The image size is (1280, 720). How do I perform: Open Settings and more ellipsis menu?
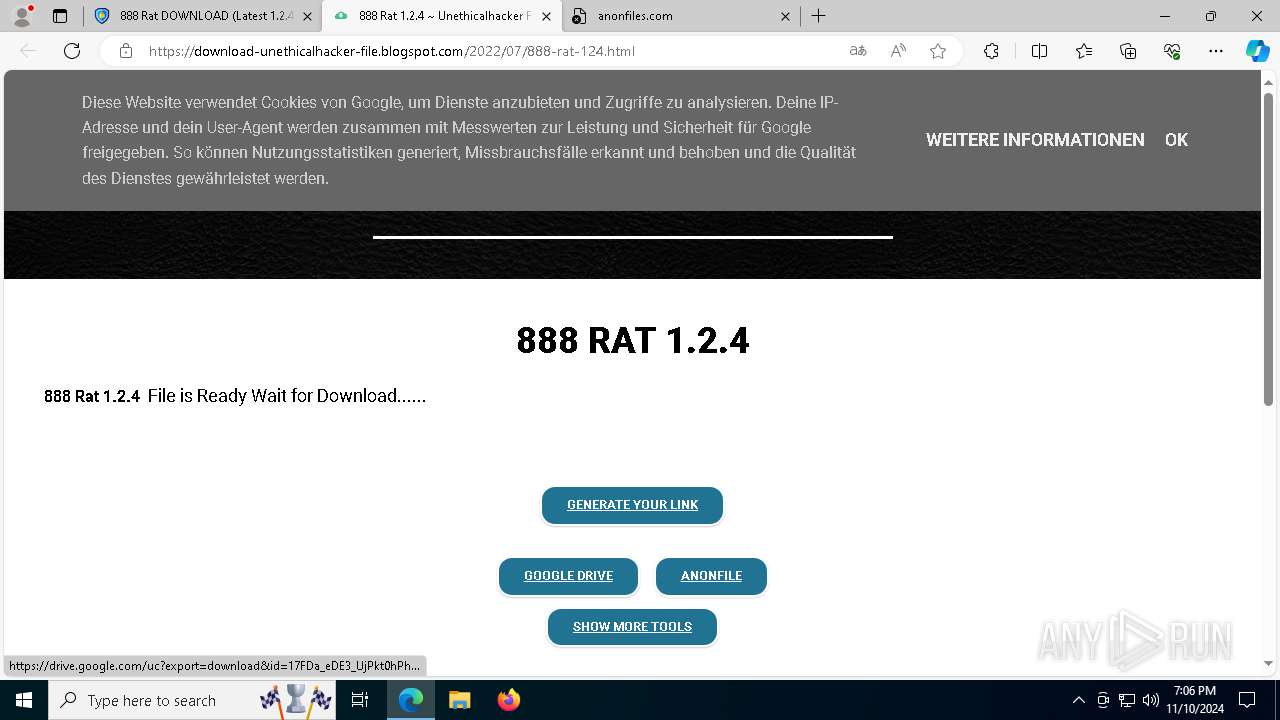click(1216, 51)
